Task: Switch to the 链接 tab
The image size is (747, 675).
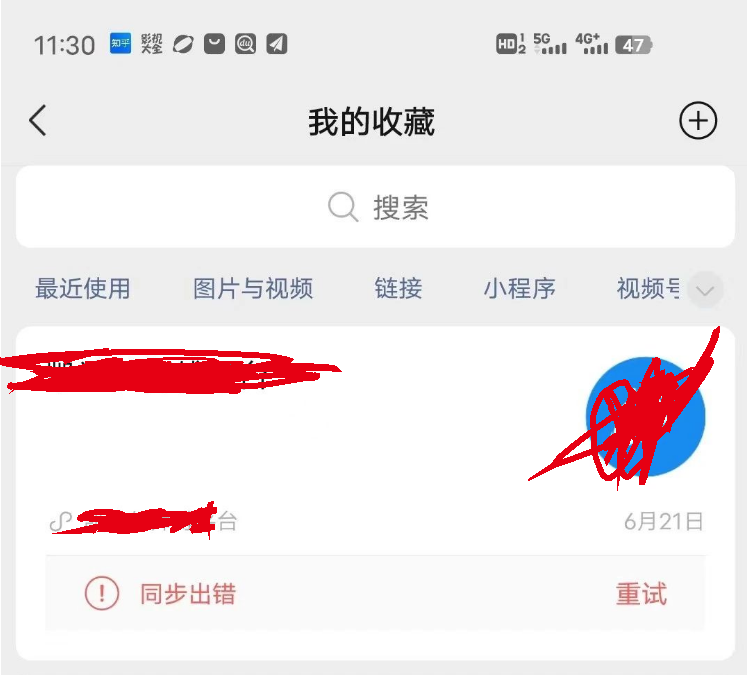Action: pos(398,289)
